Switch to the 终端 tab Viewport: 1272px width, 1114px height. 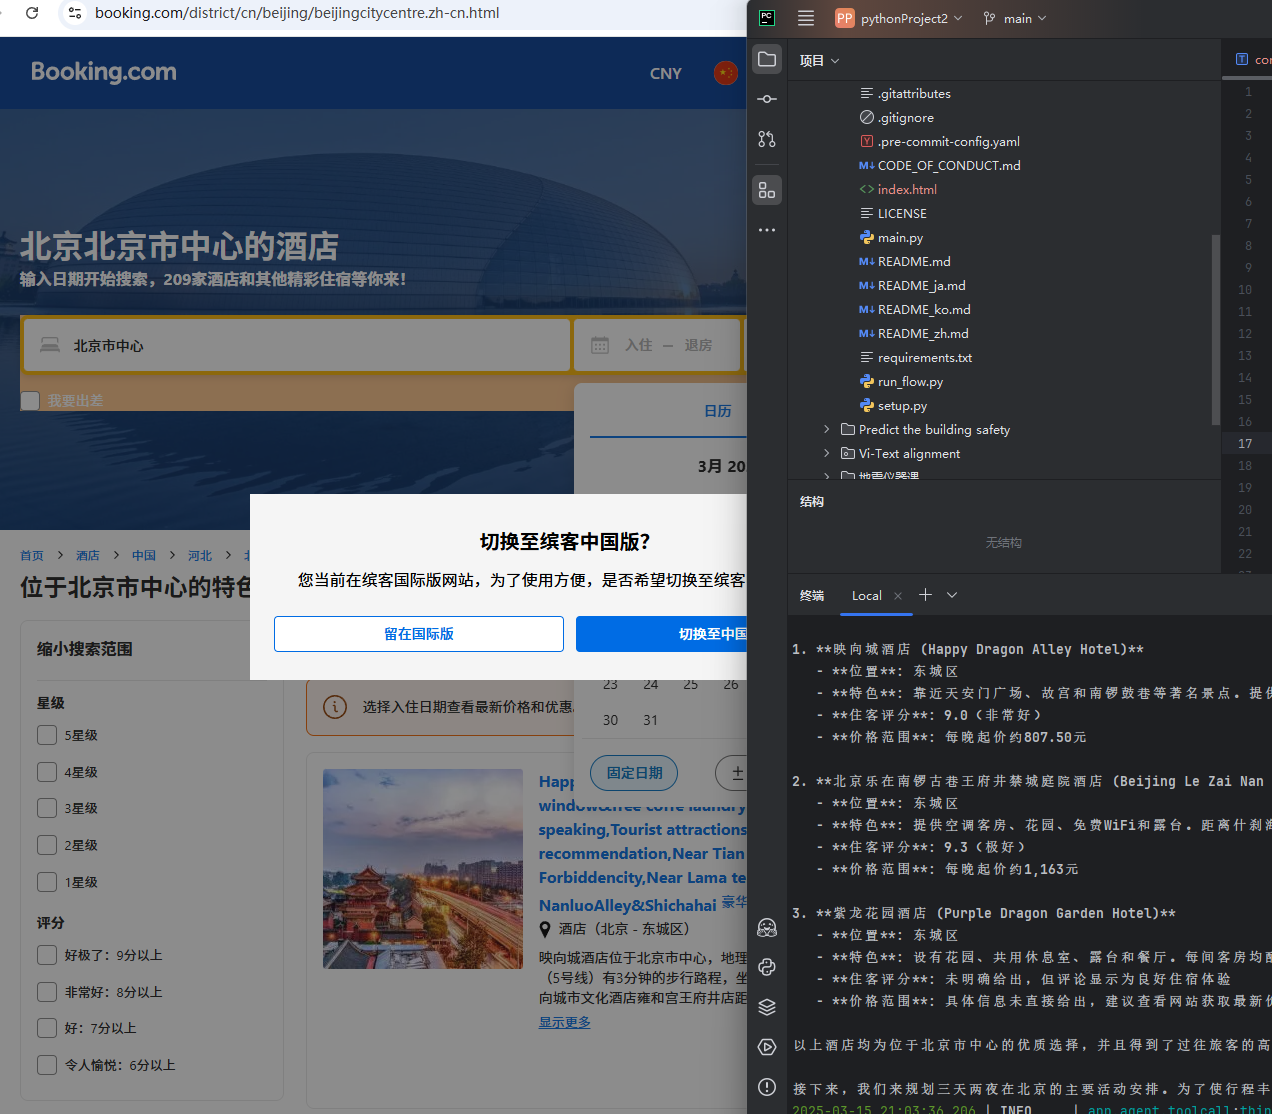coord(812,596)
